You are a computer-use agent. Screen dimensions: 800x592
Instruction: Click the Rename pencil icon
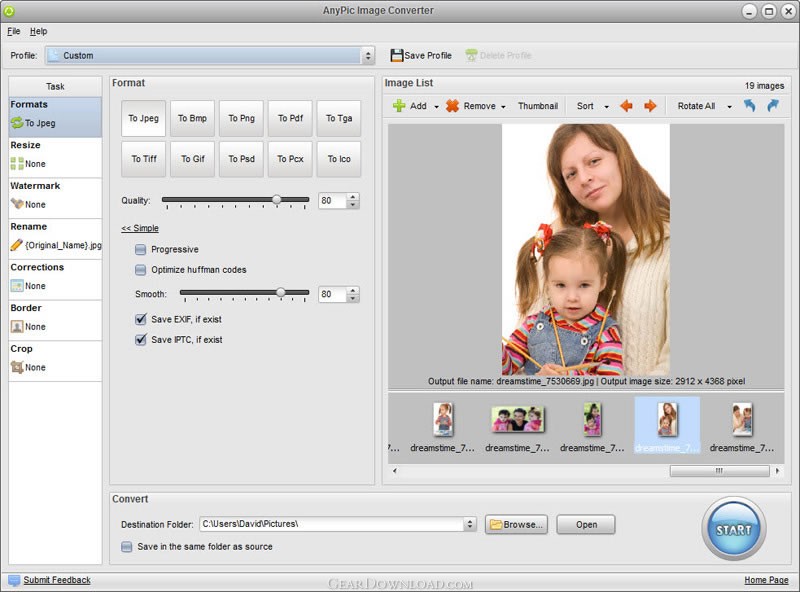[17, 245]
